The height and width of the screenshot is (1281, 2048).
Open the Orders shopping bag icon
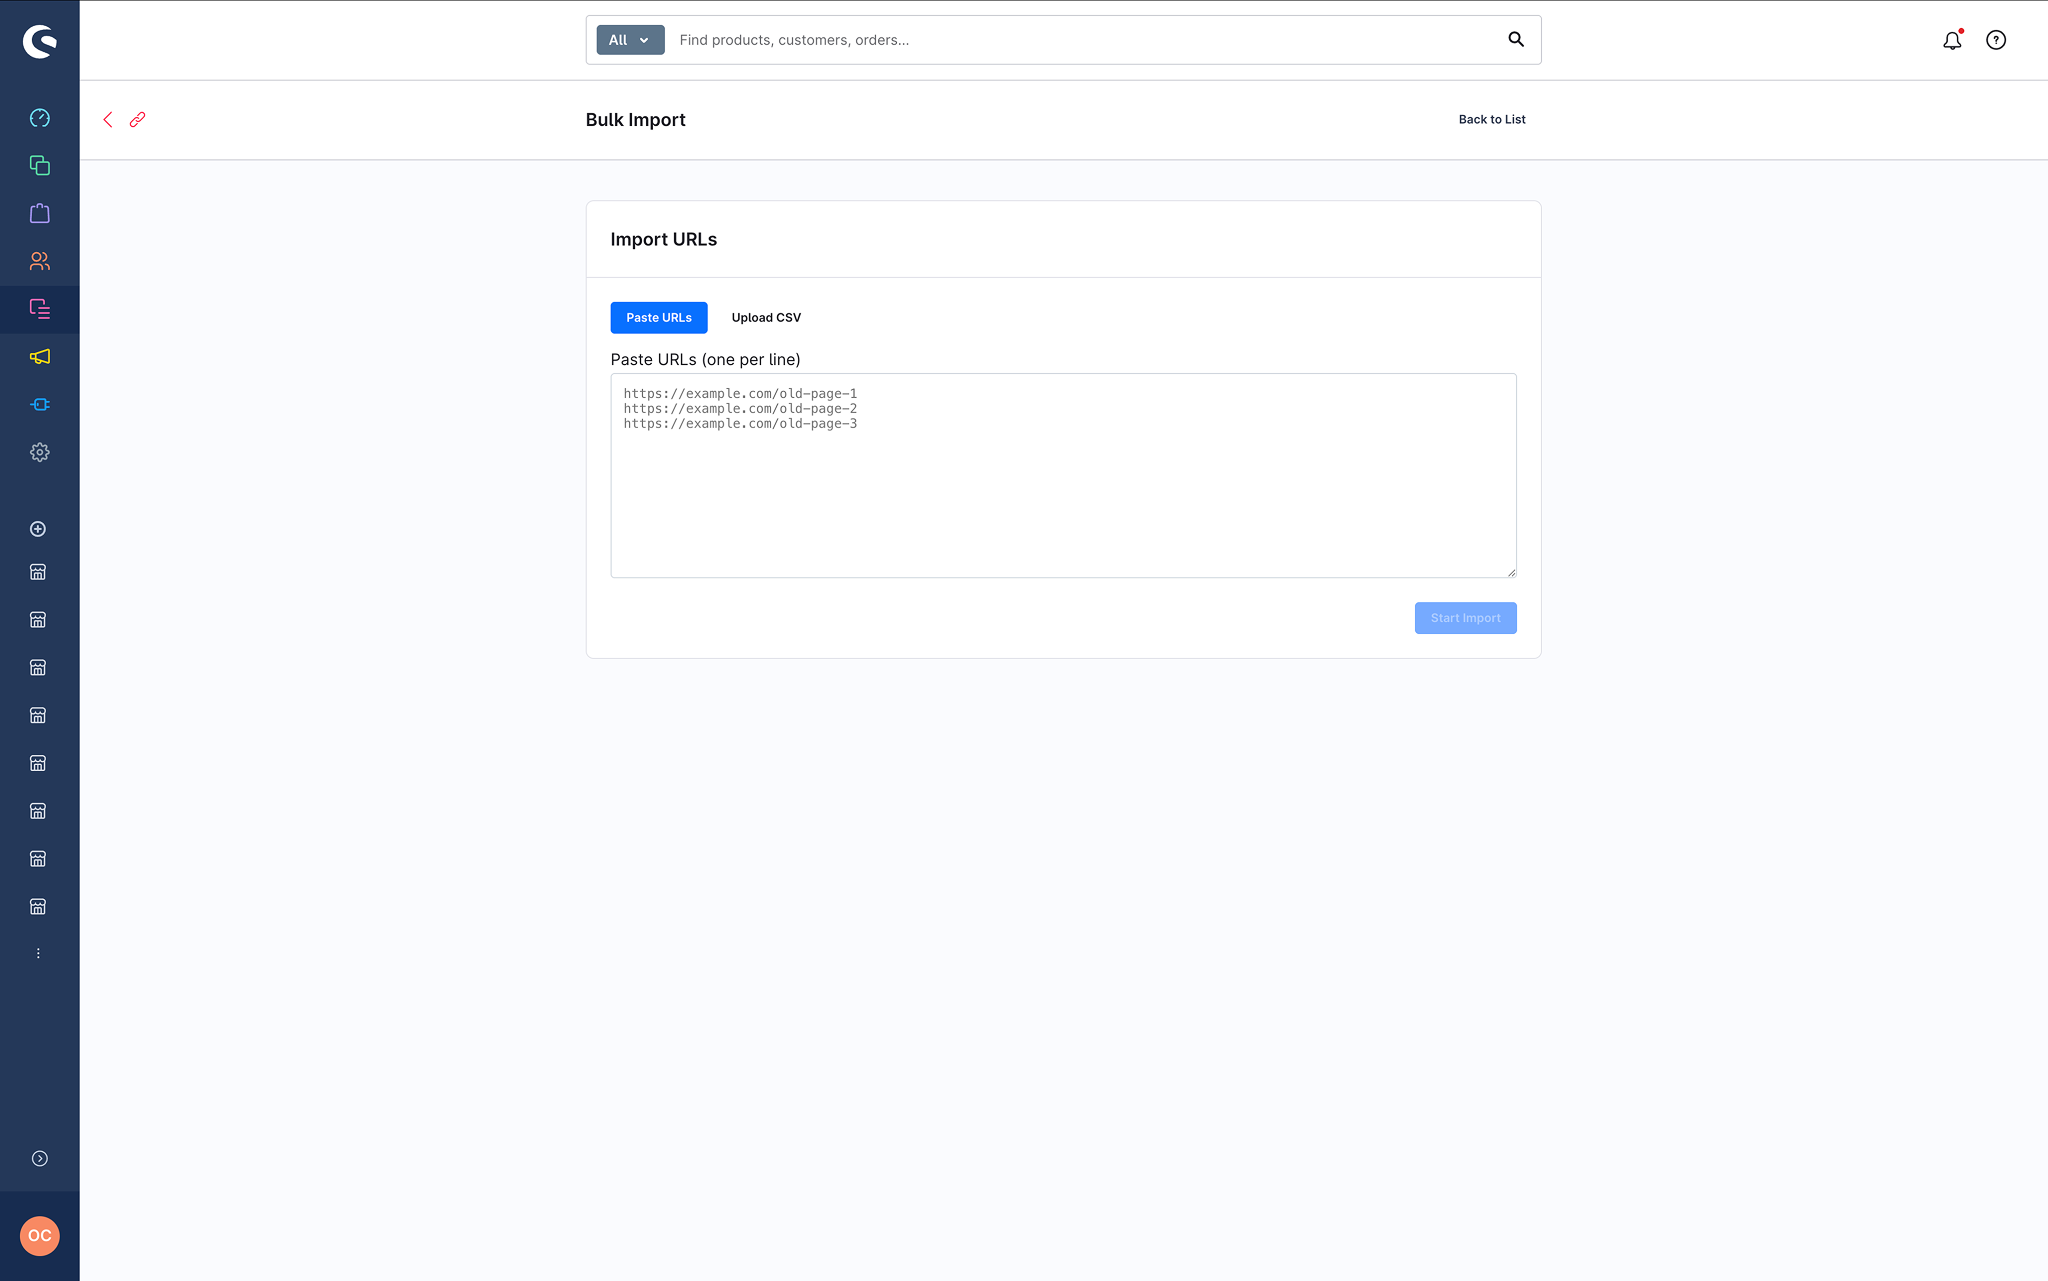point(40,213)
